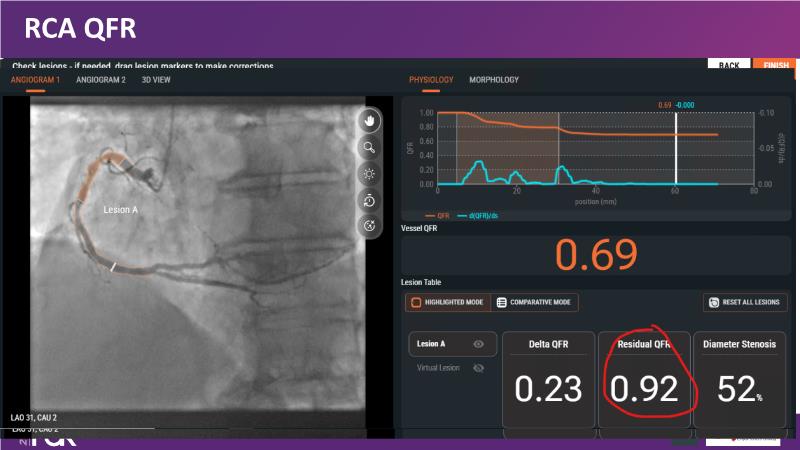800x450 pixels.
Task: Select the pan hand tool
Action: pyautogui.click(x=370, y=121)
